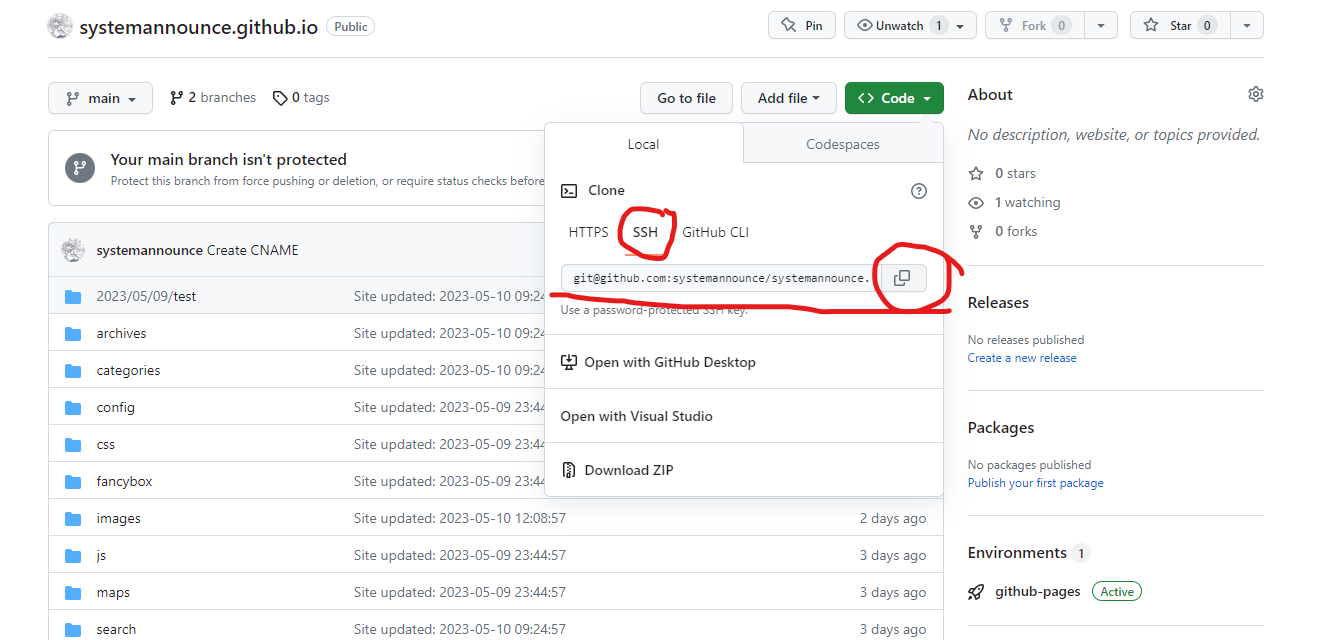1339x640 pixels.
Task: Pin this repository with the Pin button
Action: click(802, 26)
